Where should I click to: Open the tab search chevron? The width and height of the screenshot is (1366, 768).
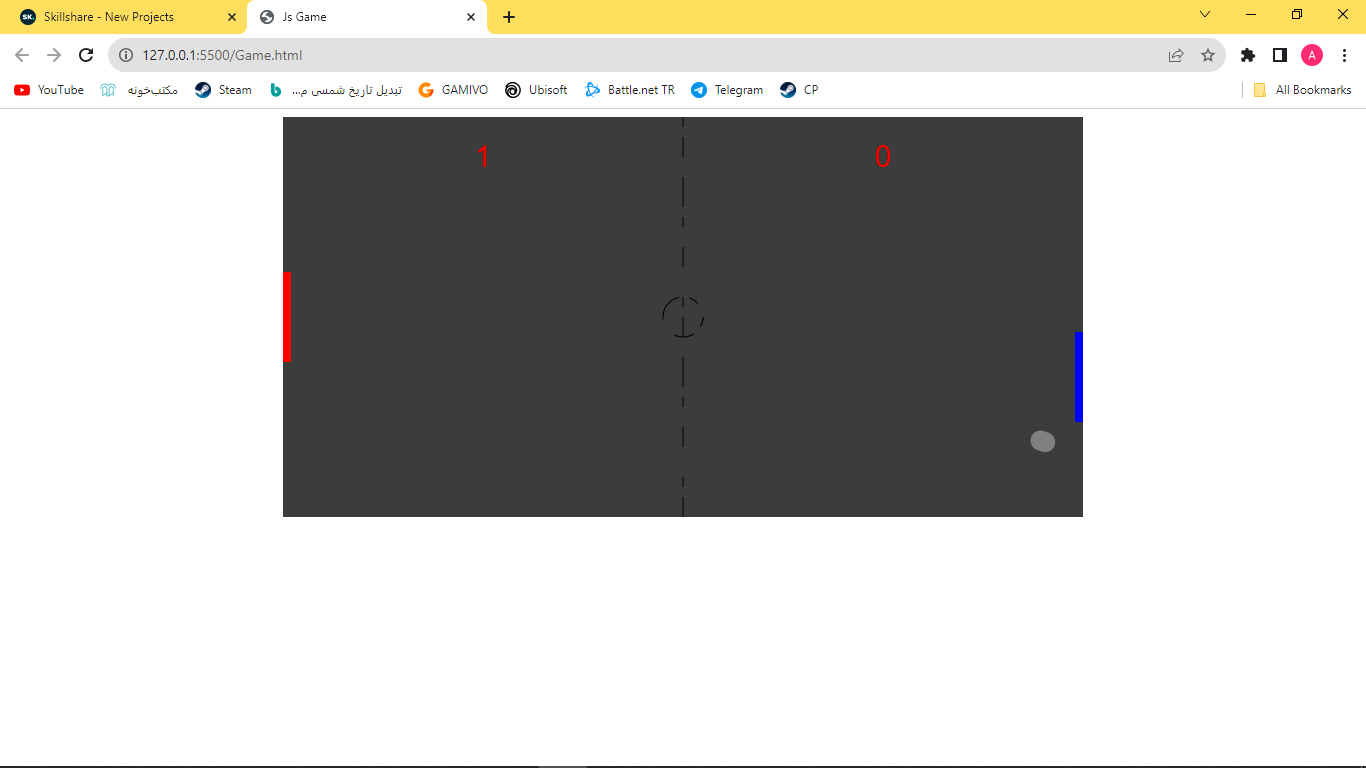1205,14
